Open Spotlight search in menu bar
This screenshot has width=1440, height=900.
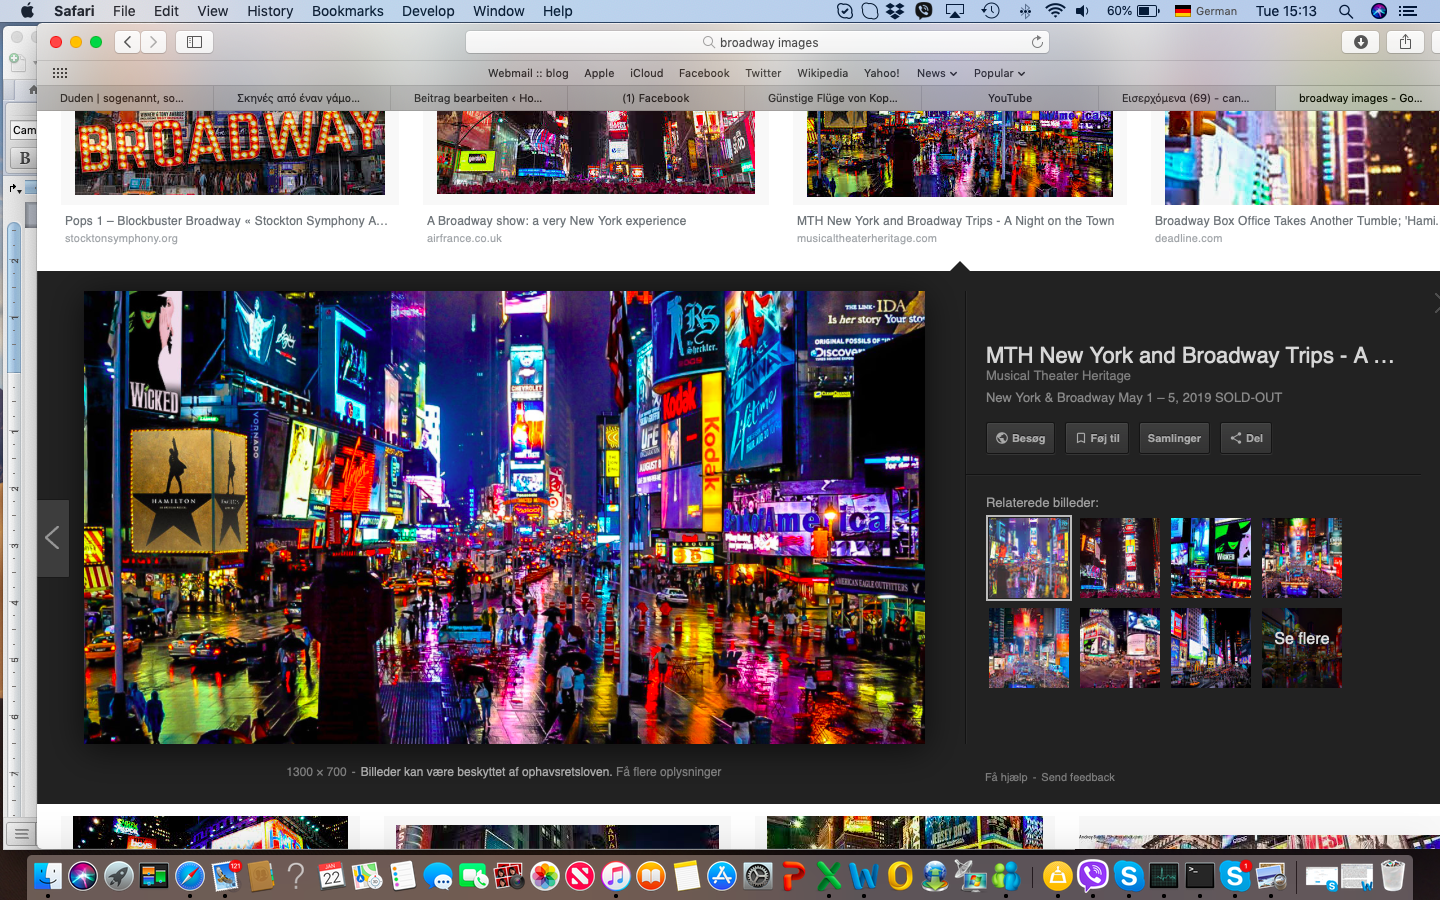coord(1346,11)
